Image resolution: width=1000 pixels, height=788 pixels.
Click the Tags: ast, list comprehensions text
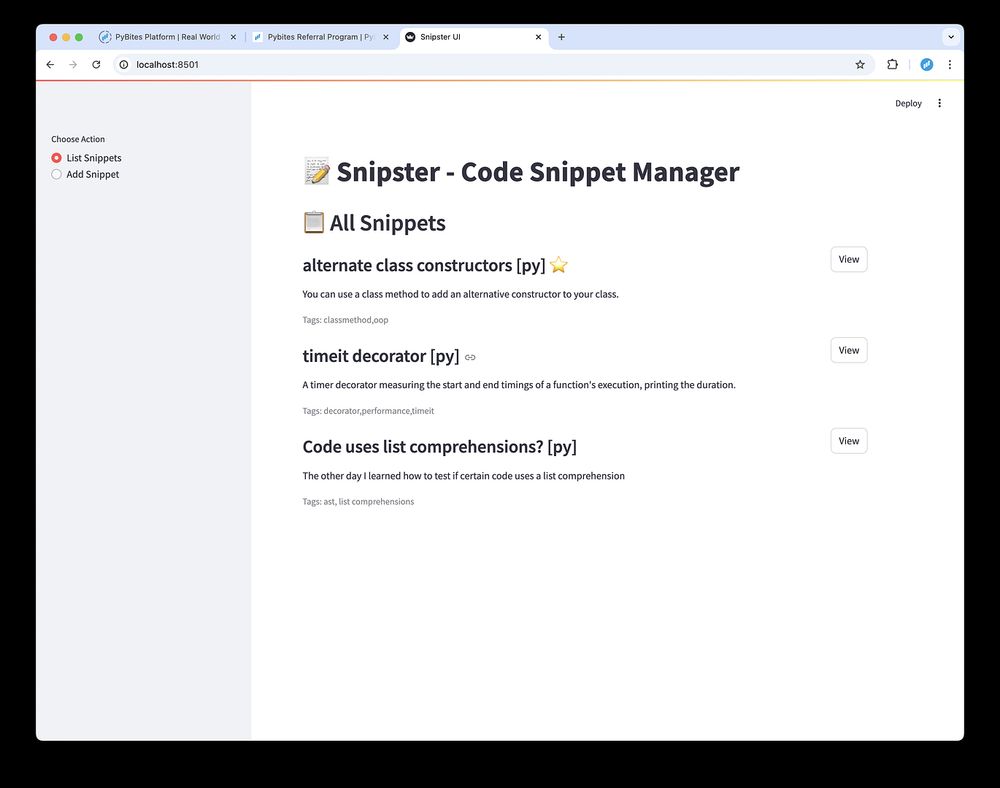[358, 502]
